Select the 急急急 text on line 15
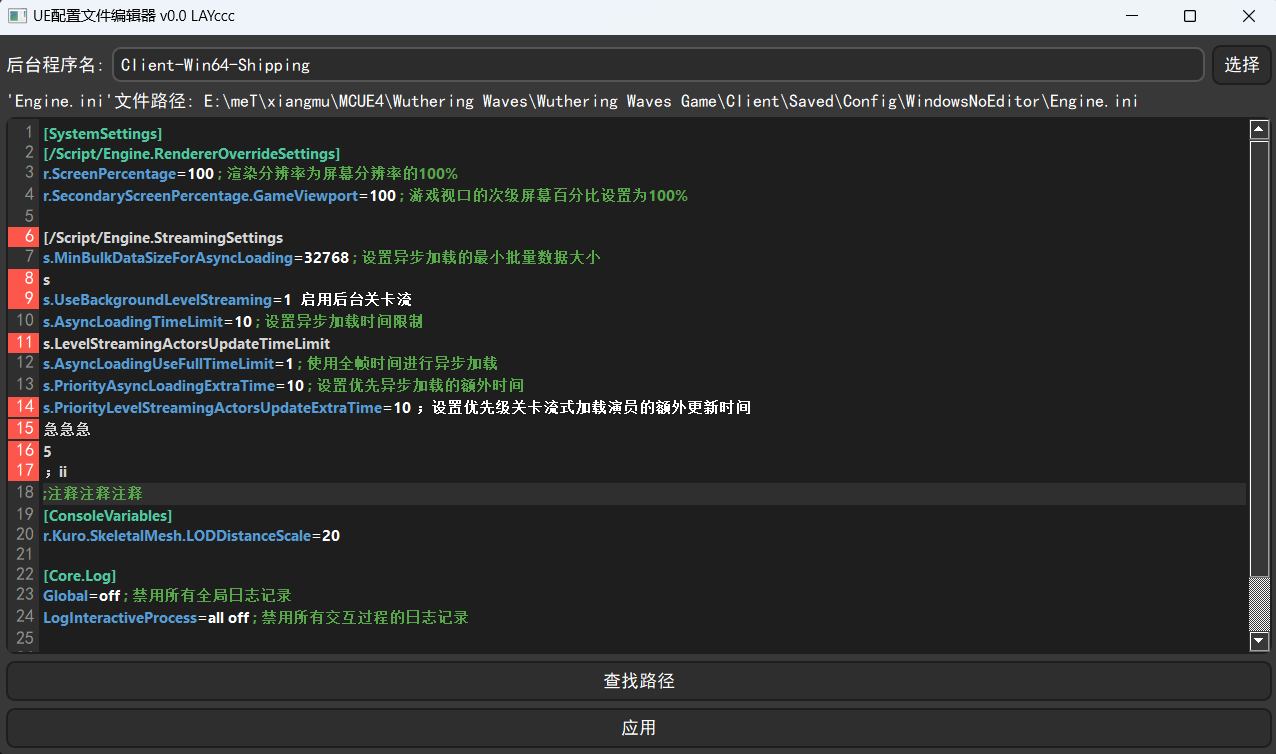The width and height of the screenshot is (1276, 754). tap(66, 429)
